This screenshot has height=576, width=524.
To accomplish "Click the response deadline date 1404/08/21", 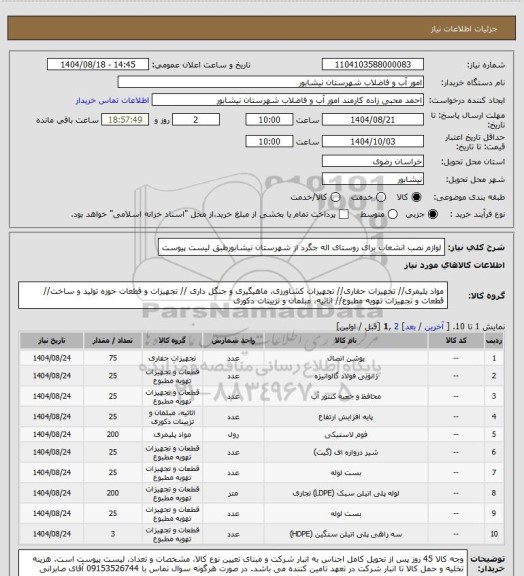I will click(x=373, y=120).
